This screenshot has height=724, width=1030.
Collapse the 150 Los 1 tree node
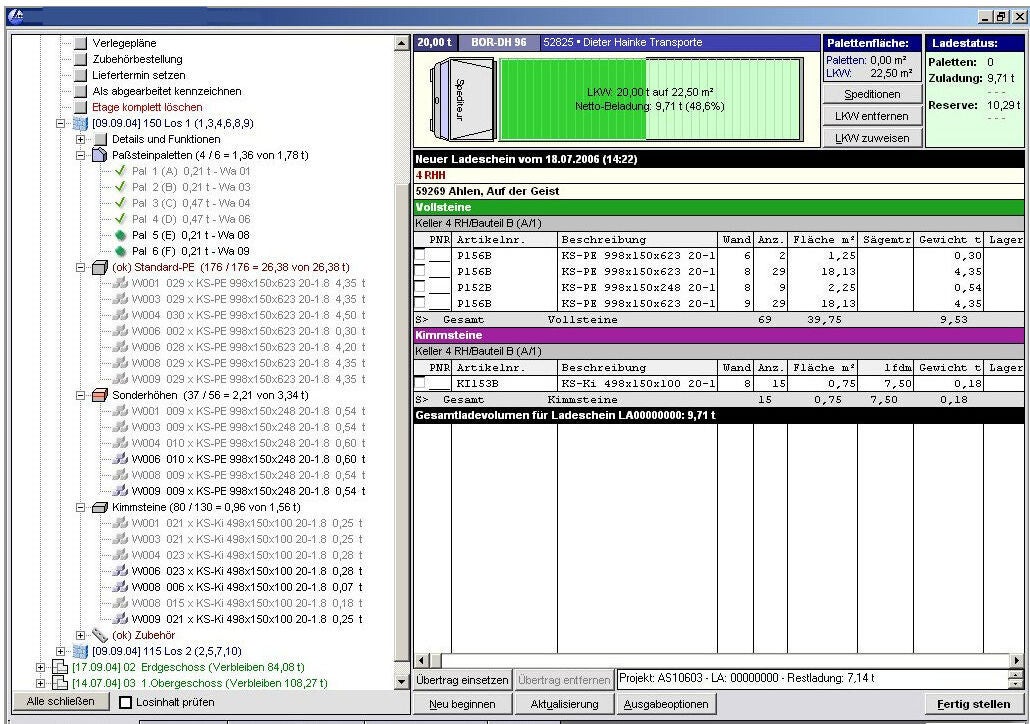click(x=62, y=123)
